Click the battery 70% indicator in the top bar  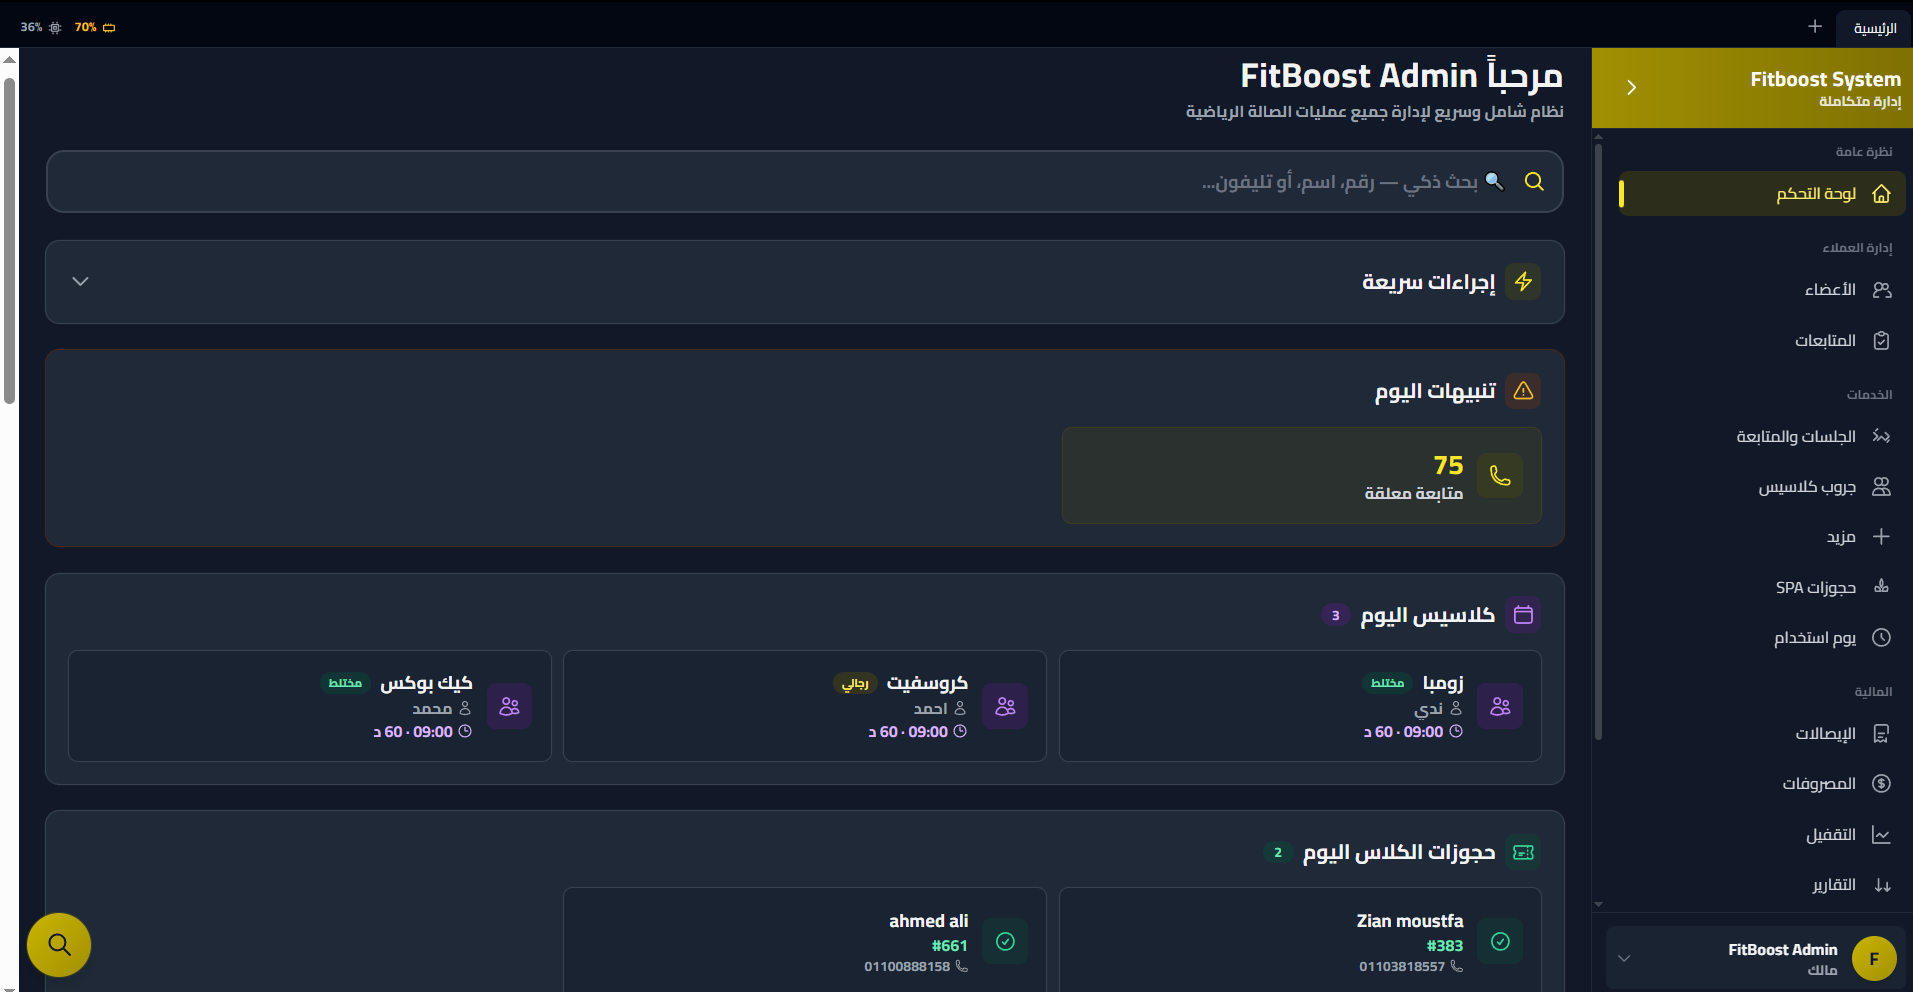coord(95,28)
